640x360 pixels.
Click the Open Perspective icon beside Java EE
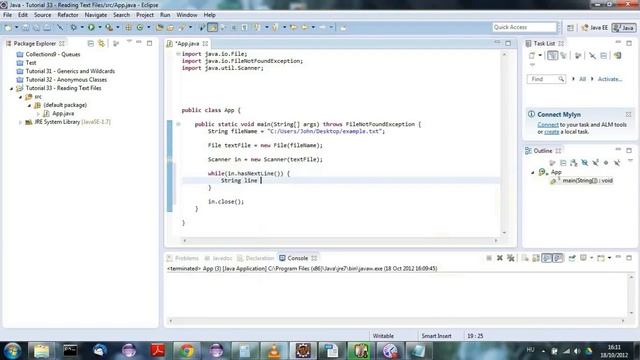pos(570,28)
